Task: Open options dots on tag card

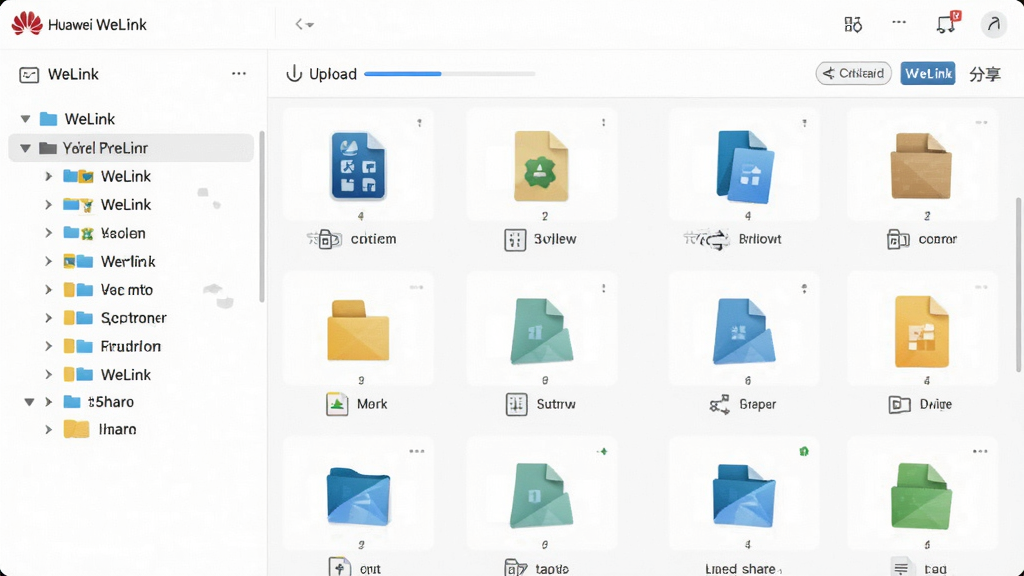Action: click(980, 451)
